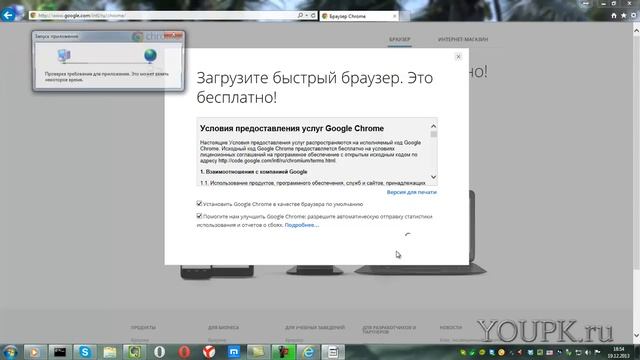This screenshot has width=640, height=360.
Task: Open the command prompt taskbar icon
Action: coord(60,352)
